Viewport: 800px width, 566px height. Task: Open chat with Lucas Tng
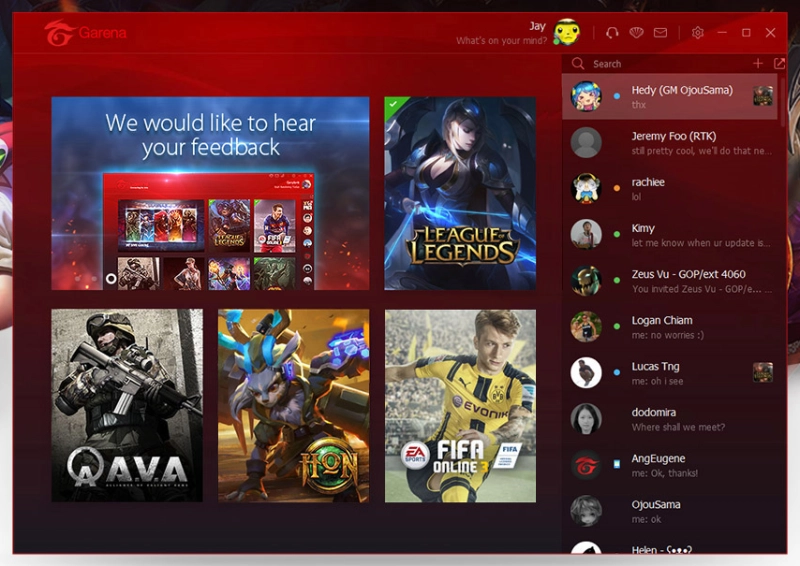pyautogui.click(x=670, y=373)
